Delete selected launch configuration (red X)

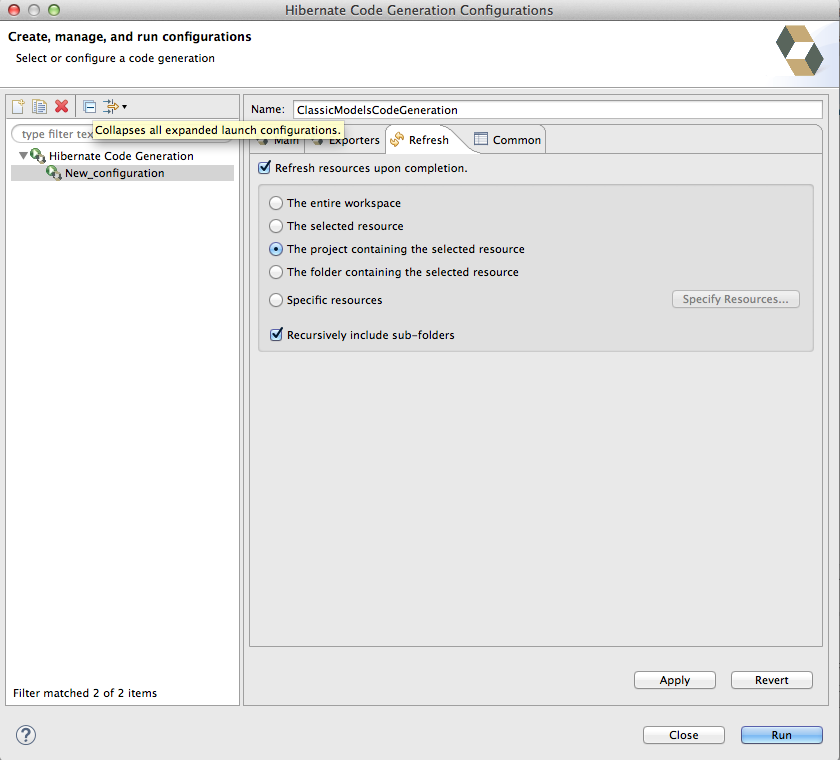click(62, 106)
